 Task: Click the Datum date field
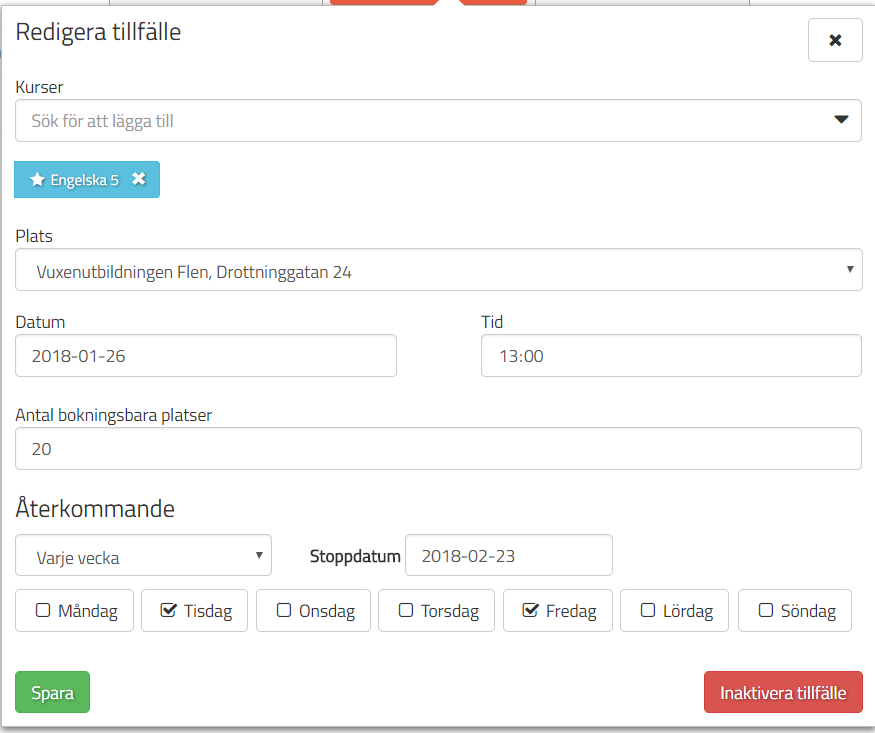tap(206, 356)
